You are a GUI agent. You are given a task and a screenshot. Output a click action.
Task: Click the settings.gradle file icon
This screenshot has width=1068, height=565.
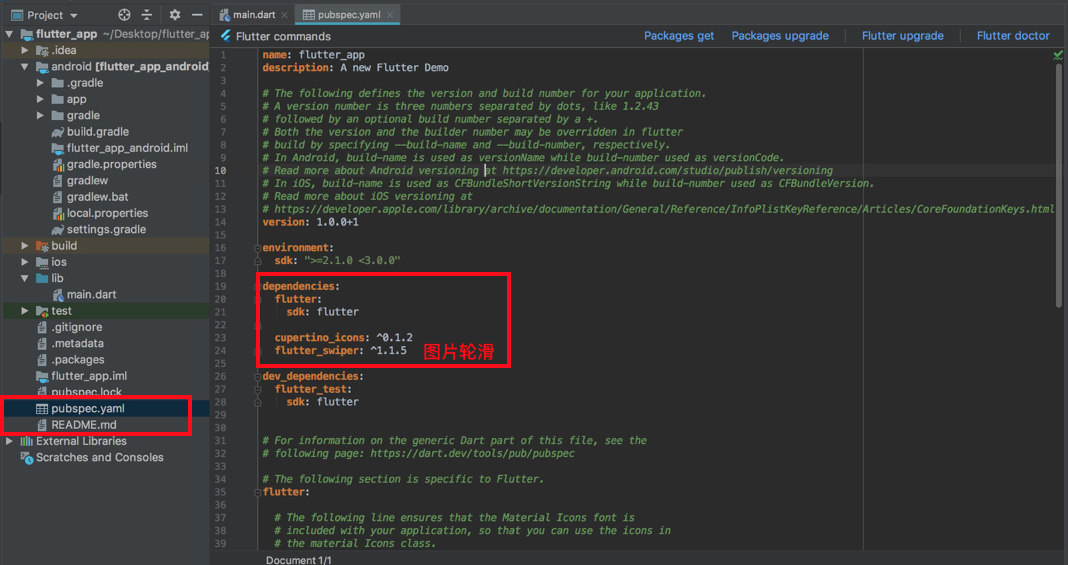tap(58, 230)
